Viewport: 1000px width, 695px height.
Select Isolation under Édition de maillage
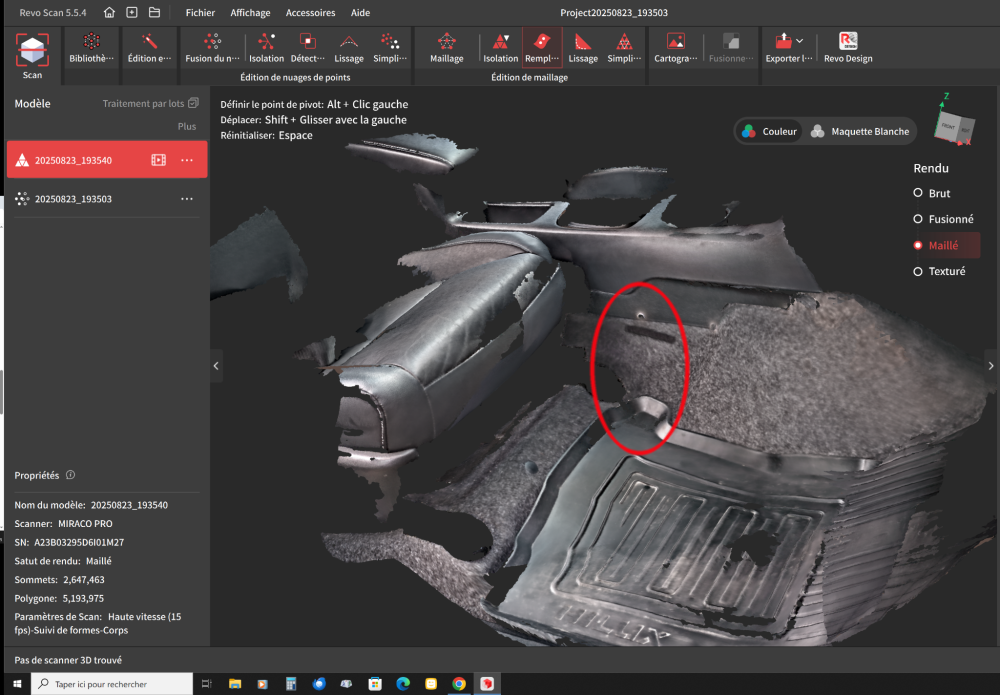click(501, 48)
